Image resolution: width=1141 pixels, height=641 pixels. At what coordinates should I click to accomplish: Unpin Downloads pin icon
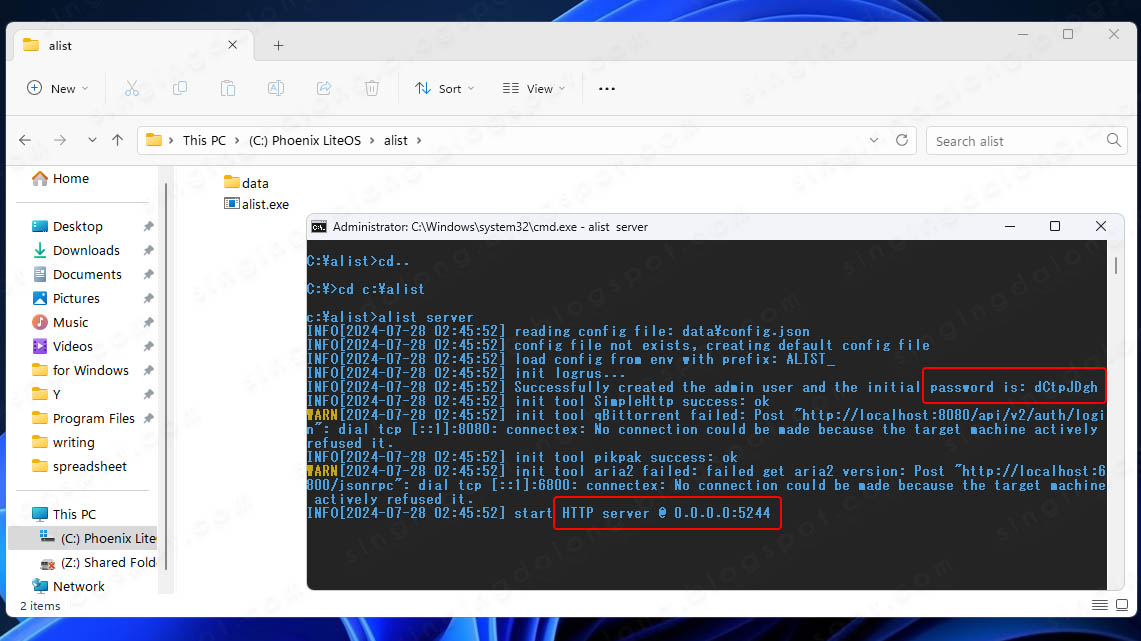(x=148, y=250)
